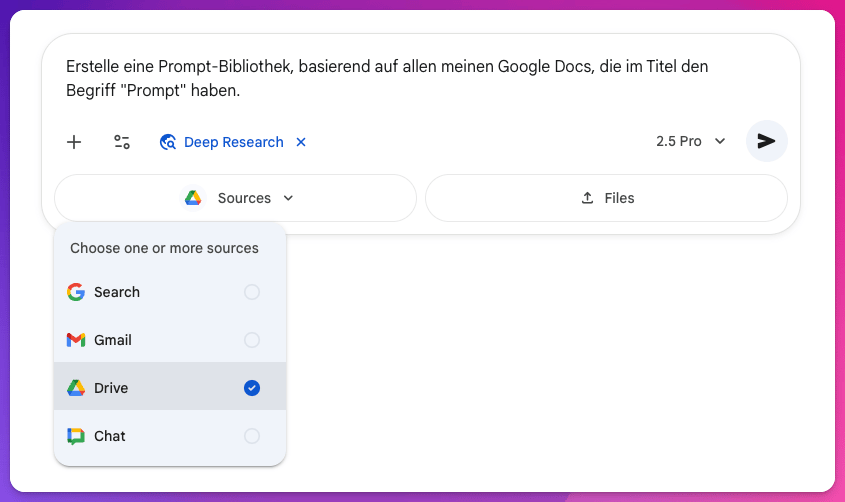The width and height of the screenshot is (845, 502).
Task: Click the Google G icon in sources list
Action: pos(76,292)
